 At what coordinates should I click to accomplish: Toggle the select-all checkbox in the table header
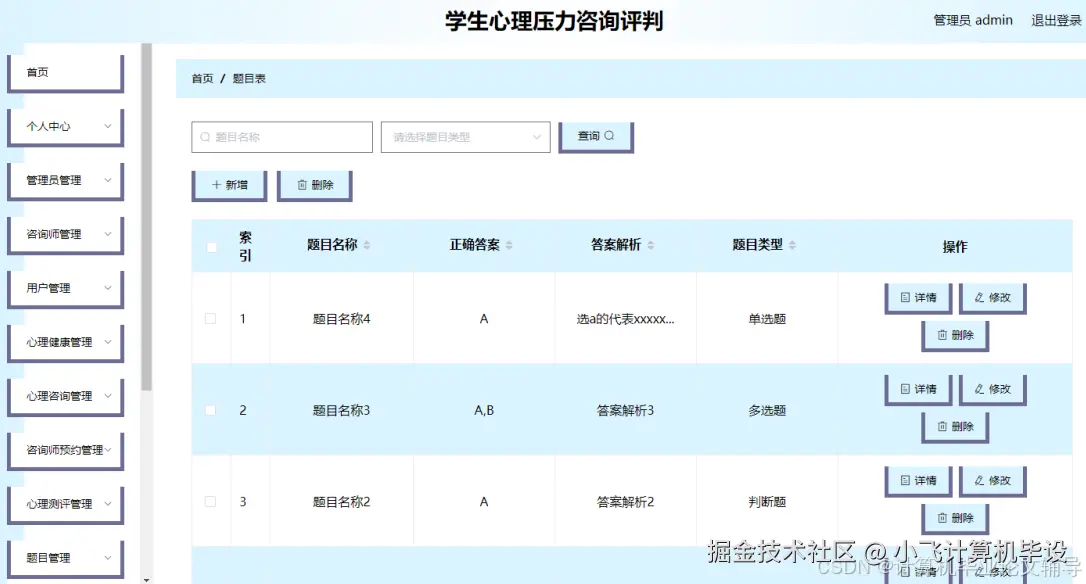pyautogui.click(x=211, y=247)
